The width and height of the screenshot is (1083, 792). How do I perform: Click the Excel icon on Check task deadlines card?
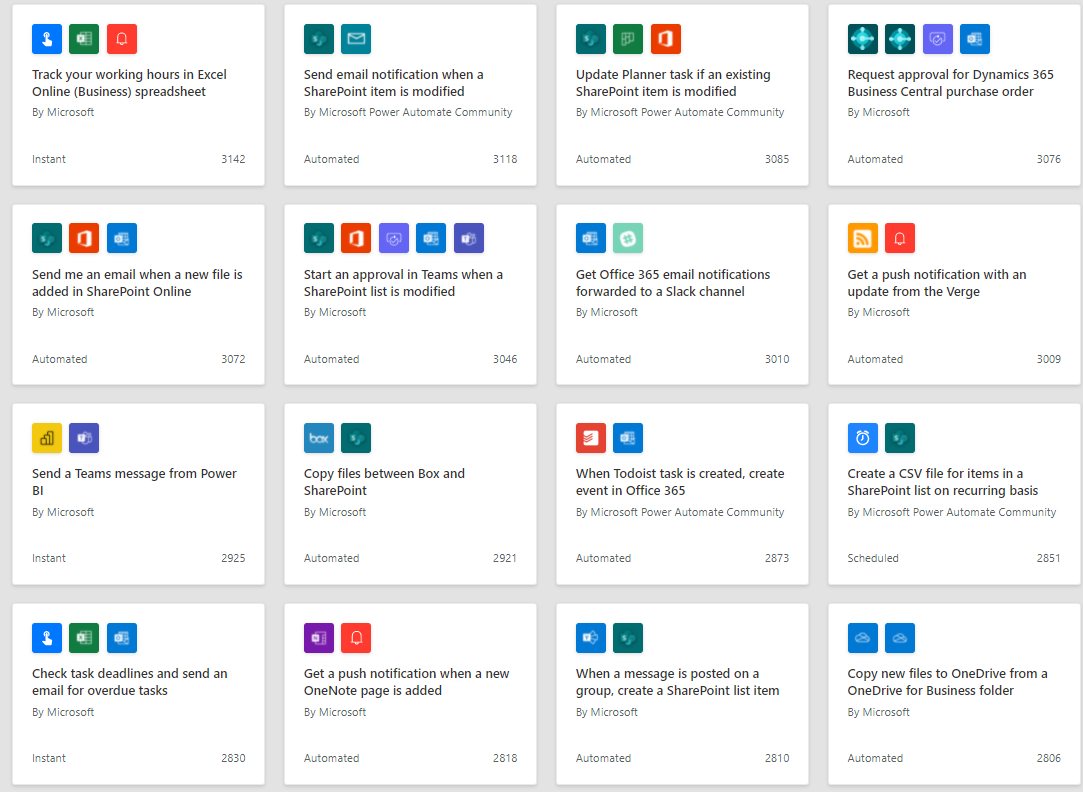click(84, 638)
